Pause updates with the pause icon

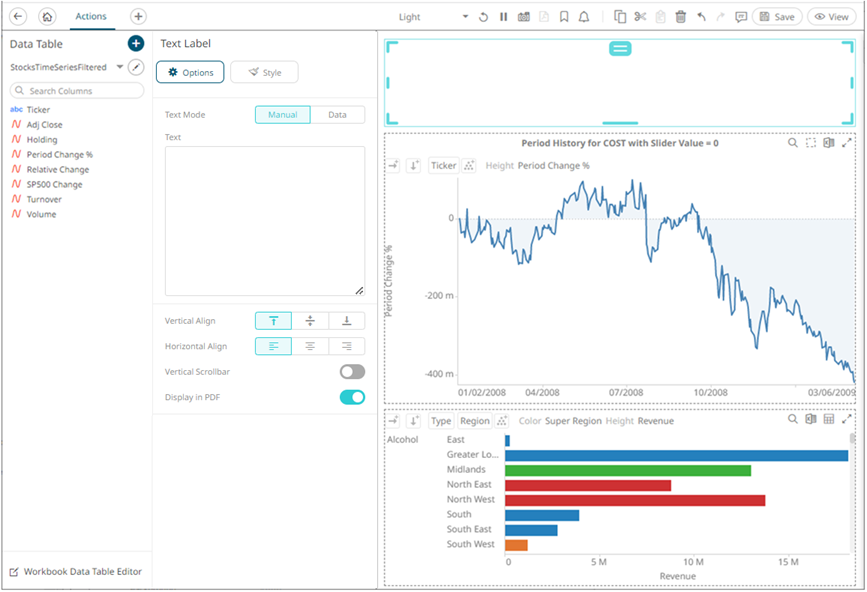point(504,17)
